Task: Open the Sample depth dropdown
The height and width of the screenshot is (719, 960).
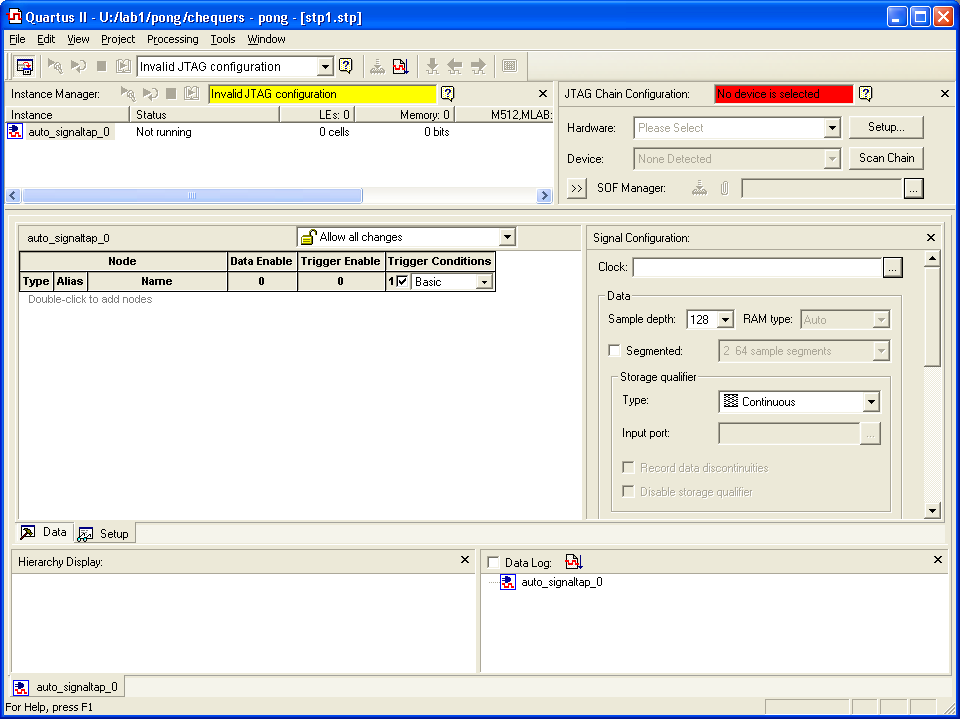Action: coord(725,320)
